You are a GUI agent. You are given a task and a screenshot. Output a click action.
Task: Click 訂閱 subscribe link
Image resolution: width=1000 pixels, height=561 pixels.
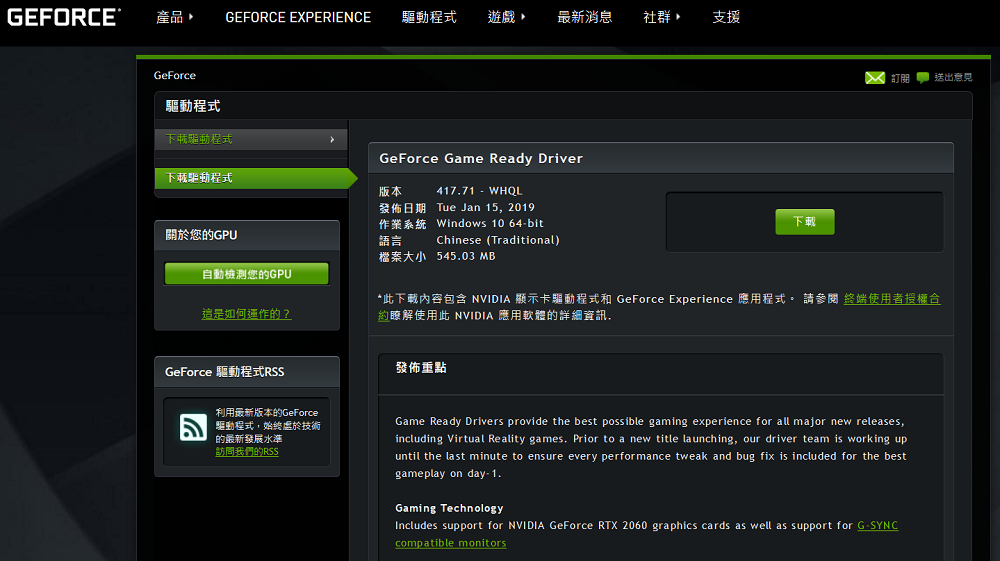coord(900,78)
